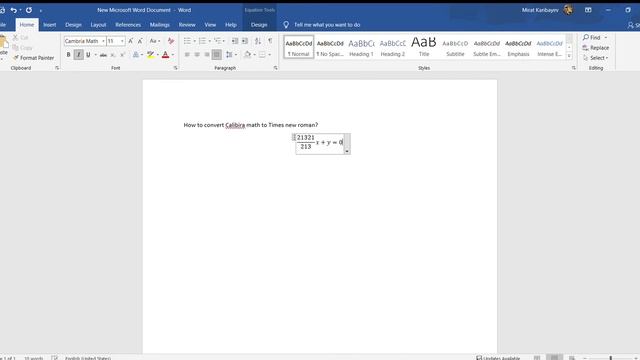Apply red font color
This screenshot has width=640, height=360.
[x=165, y=55]
